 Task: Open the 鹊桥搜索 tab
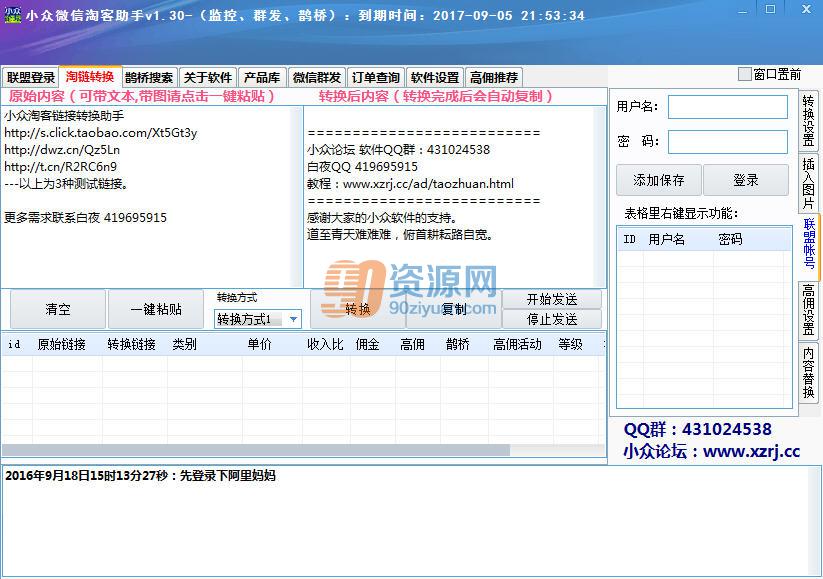(150, 78)
